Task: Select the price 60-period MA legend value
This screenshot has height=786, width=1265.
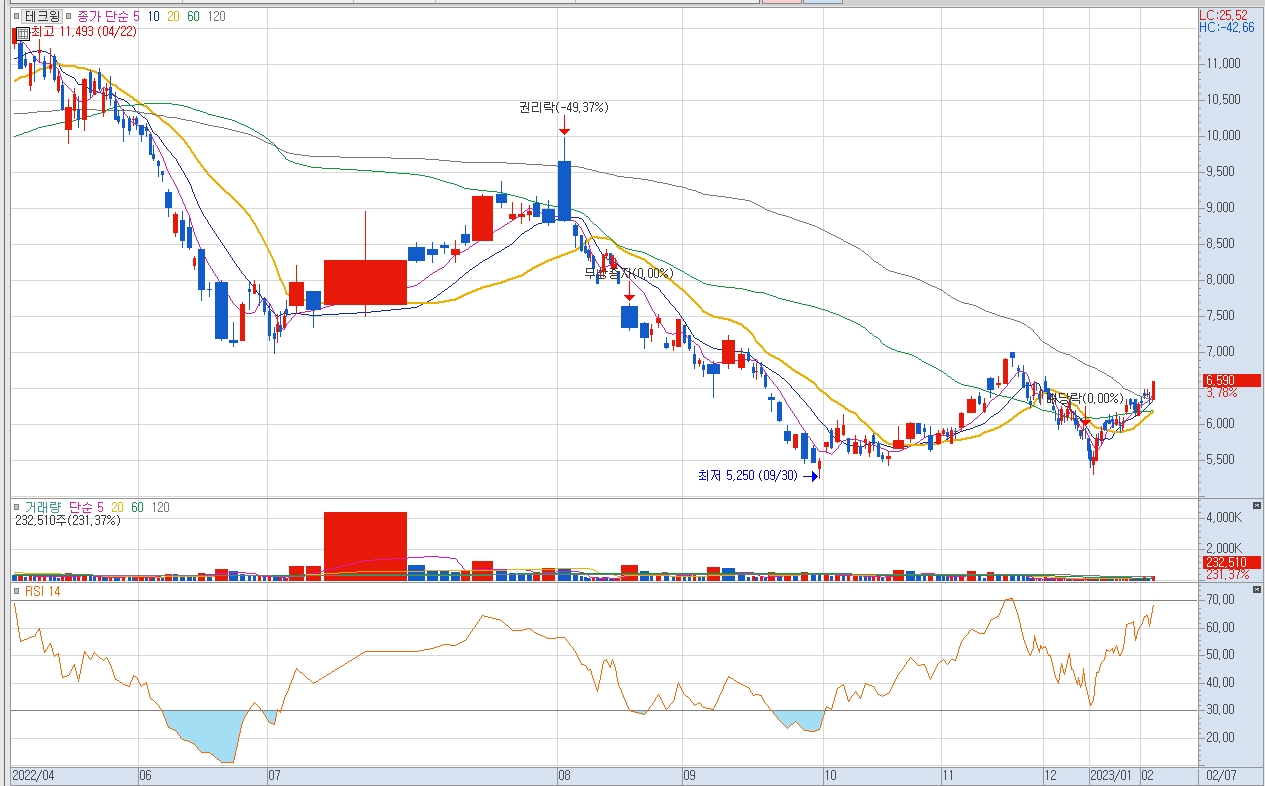Action: (x=195, y=17)
